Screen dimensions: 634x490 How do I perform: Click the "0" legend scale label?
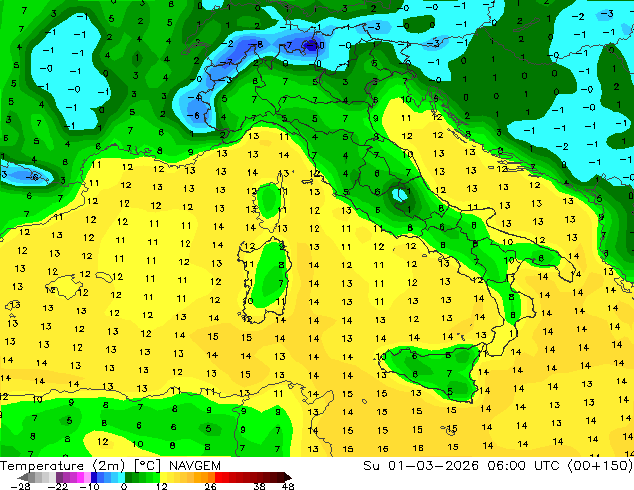tap(124, 486)
